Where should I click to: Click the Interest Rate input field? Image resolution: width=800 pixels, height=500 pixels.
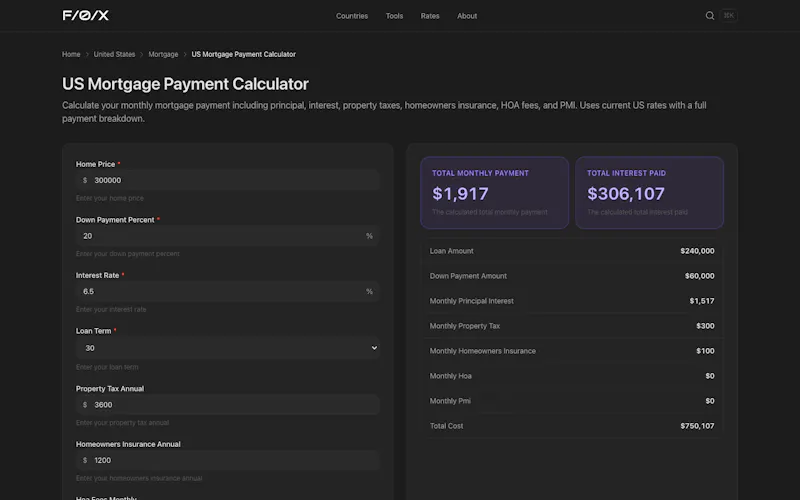(x=228, y=291)
